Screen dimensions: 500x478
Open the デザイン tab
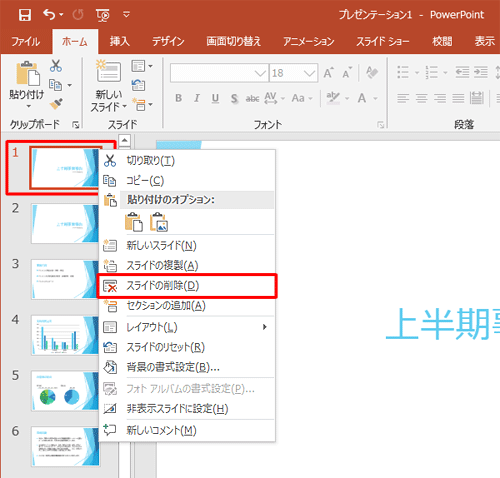(168, 41)
